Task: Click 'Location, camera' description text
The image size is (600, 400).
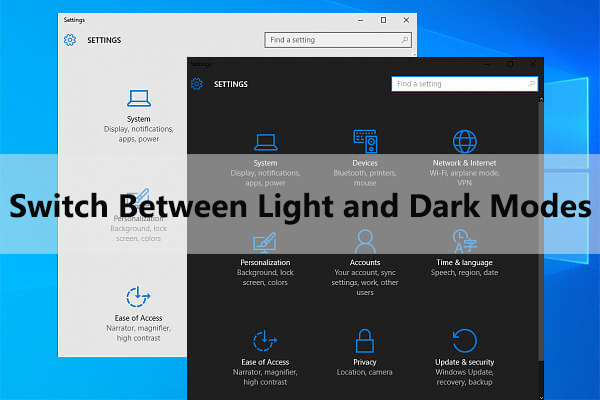Action: click(365, 372)
